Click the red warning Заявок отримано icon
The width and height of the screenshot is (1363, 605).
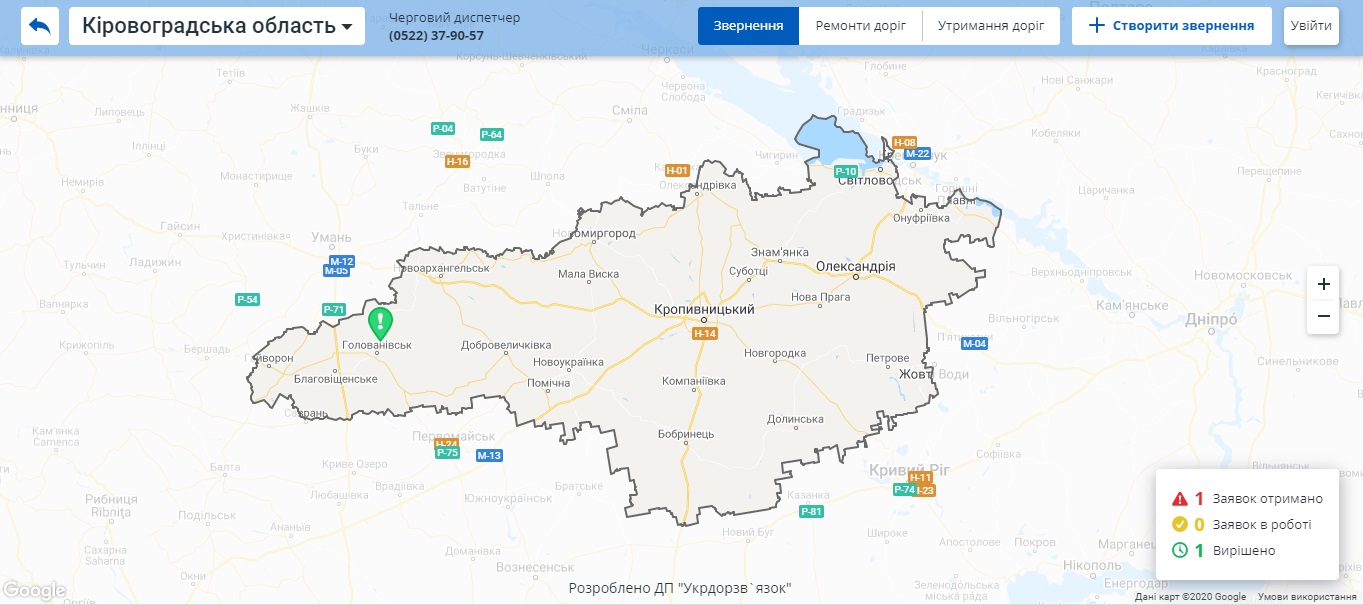click(1179, 498)
